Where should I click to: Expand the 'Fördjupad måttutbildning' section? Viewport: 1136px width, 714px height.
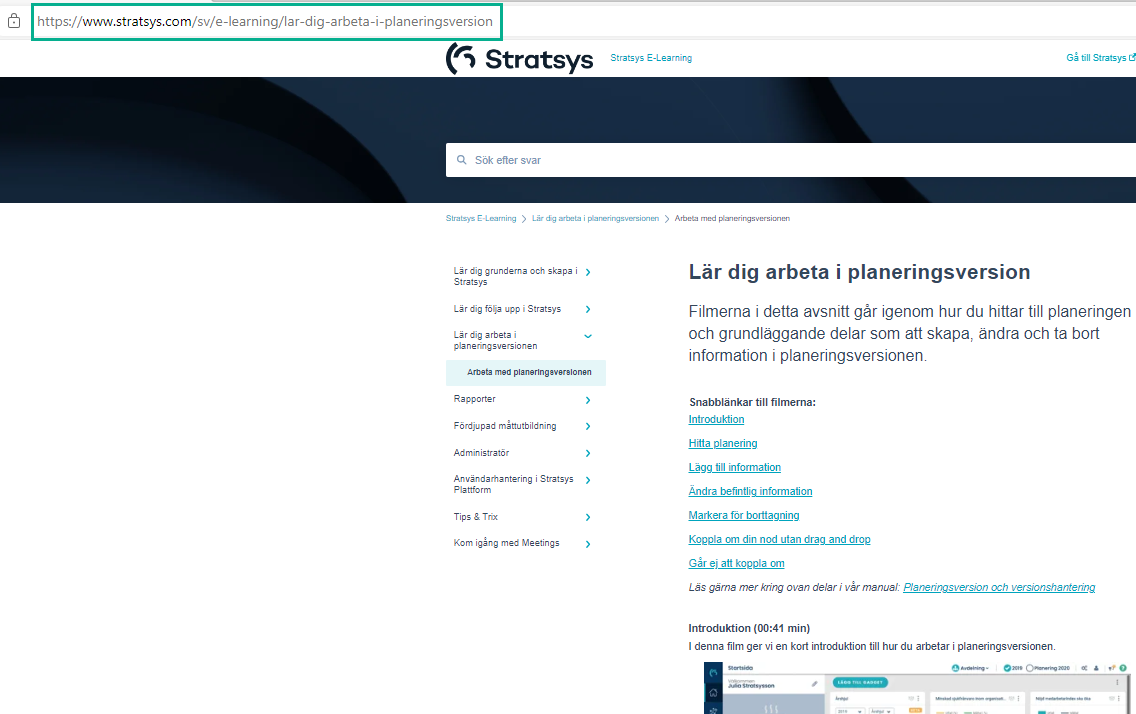coord(587,427)
